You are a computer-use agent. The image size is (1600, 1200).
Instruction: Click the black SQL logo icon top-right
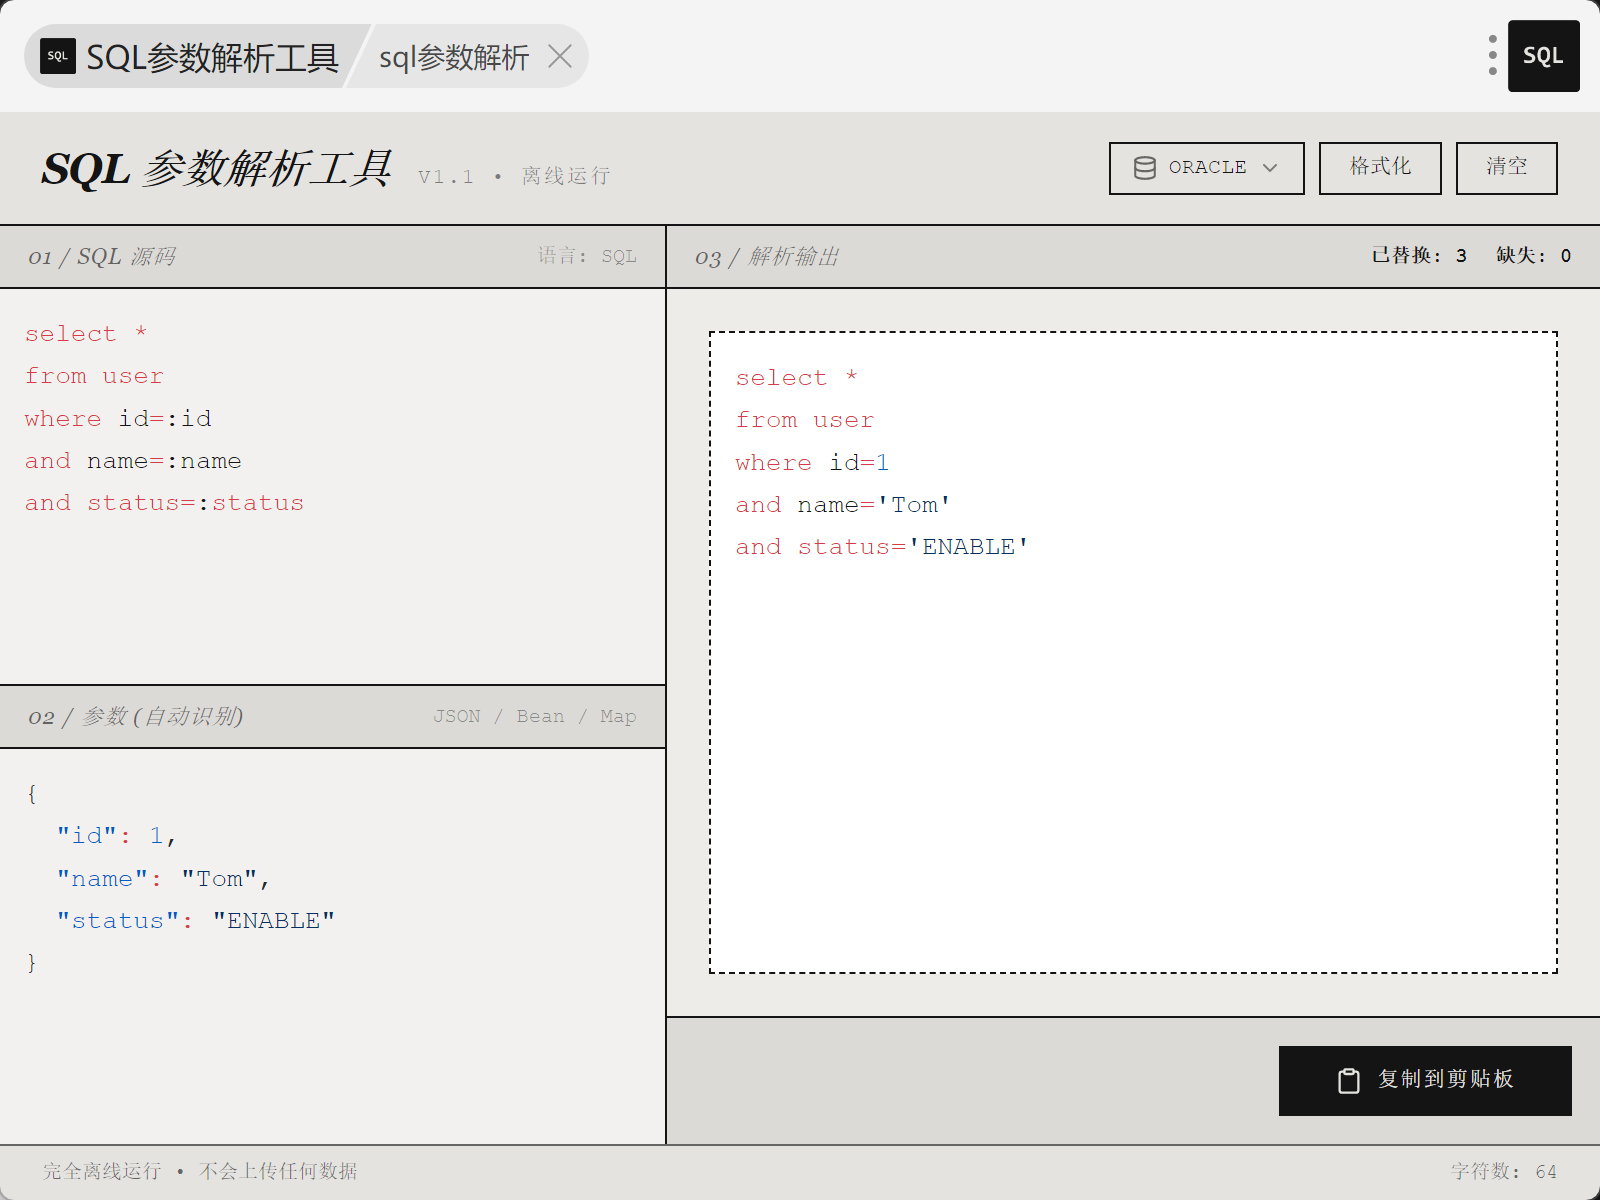tap(1543, 56)
